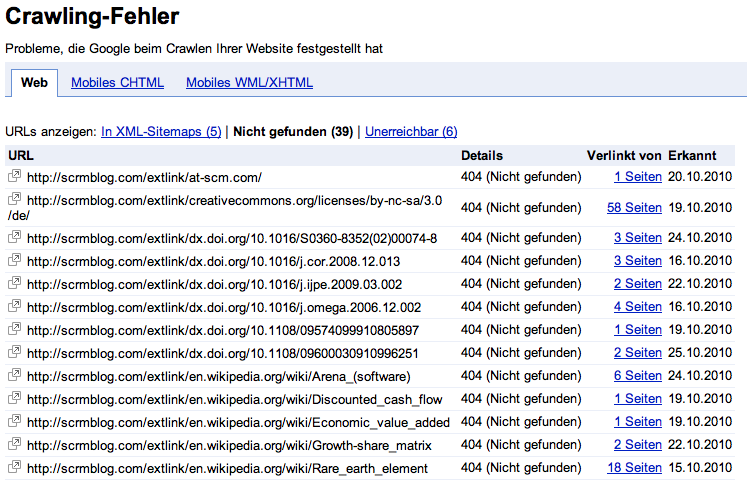
Task: Click external icon for Rare_earth_element URL
Action: tap(15, 468)
